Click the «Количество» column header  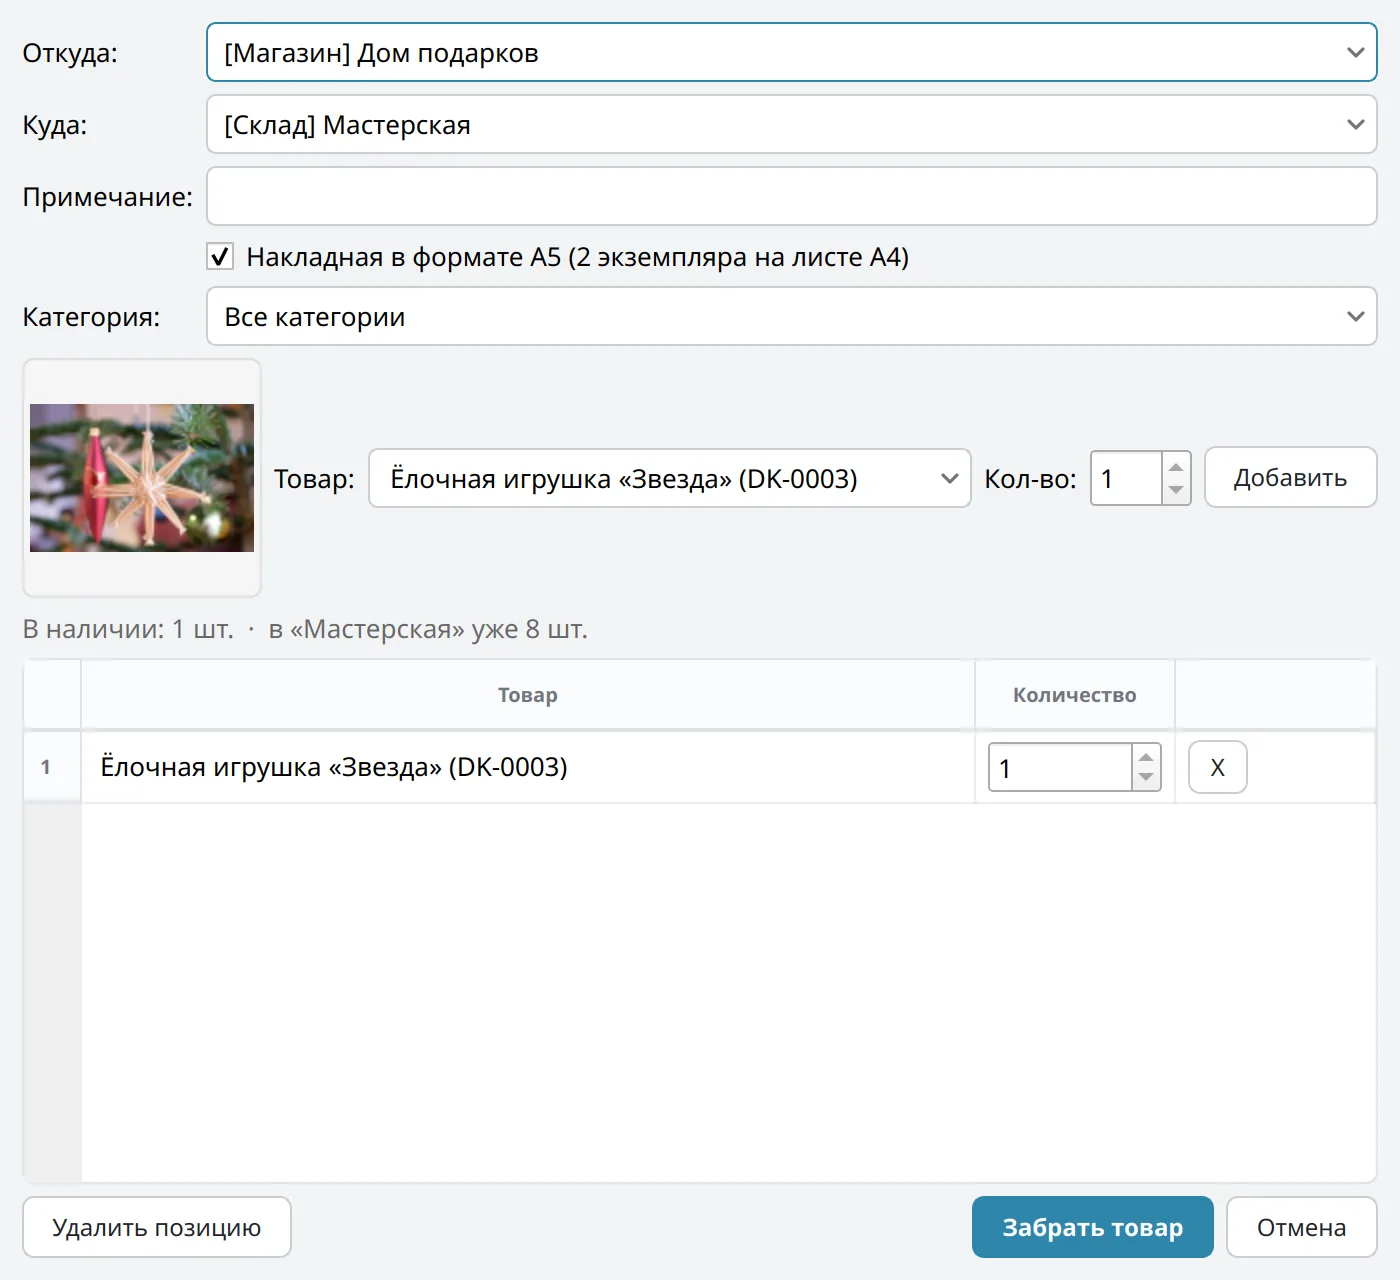pos(1075,695)
